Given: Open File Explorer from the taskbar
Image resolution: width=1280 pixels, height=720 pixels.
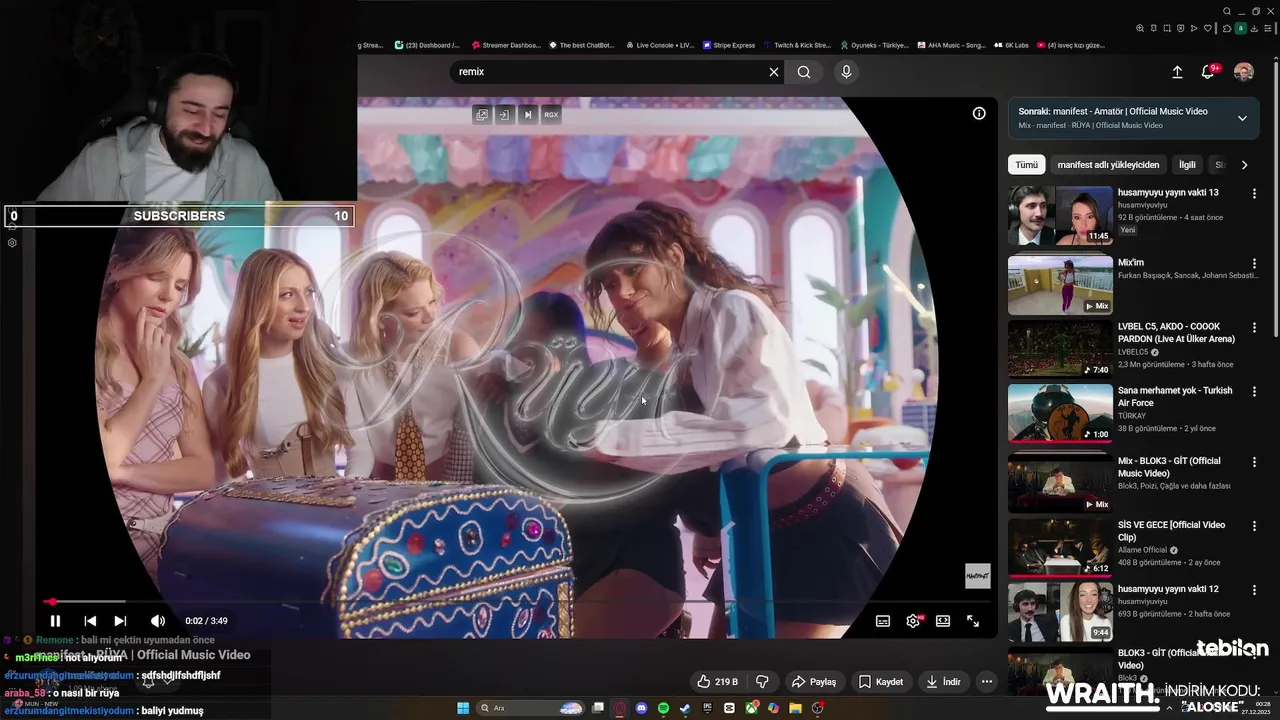Looking at the screenshot, I should (795, 708).
